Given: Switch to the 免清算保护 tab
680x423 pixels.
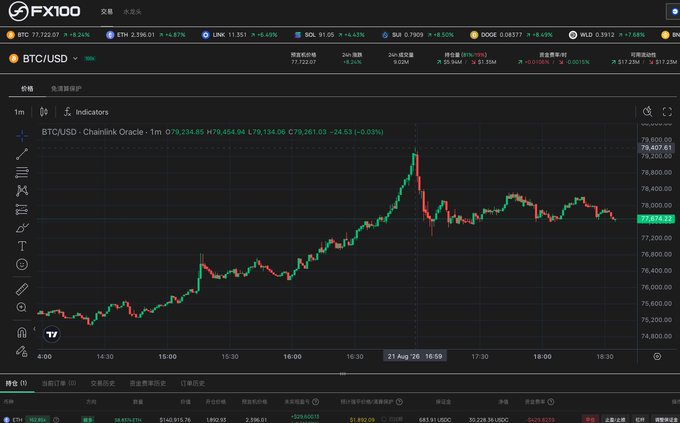Looking at the screenshot, I should 66,89.
